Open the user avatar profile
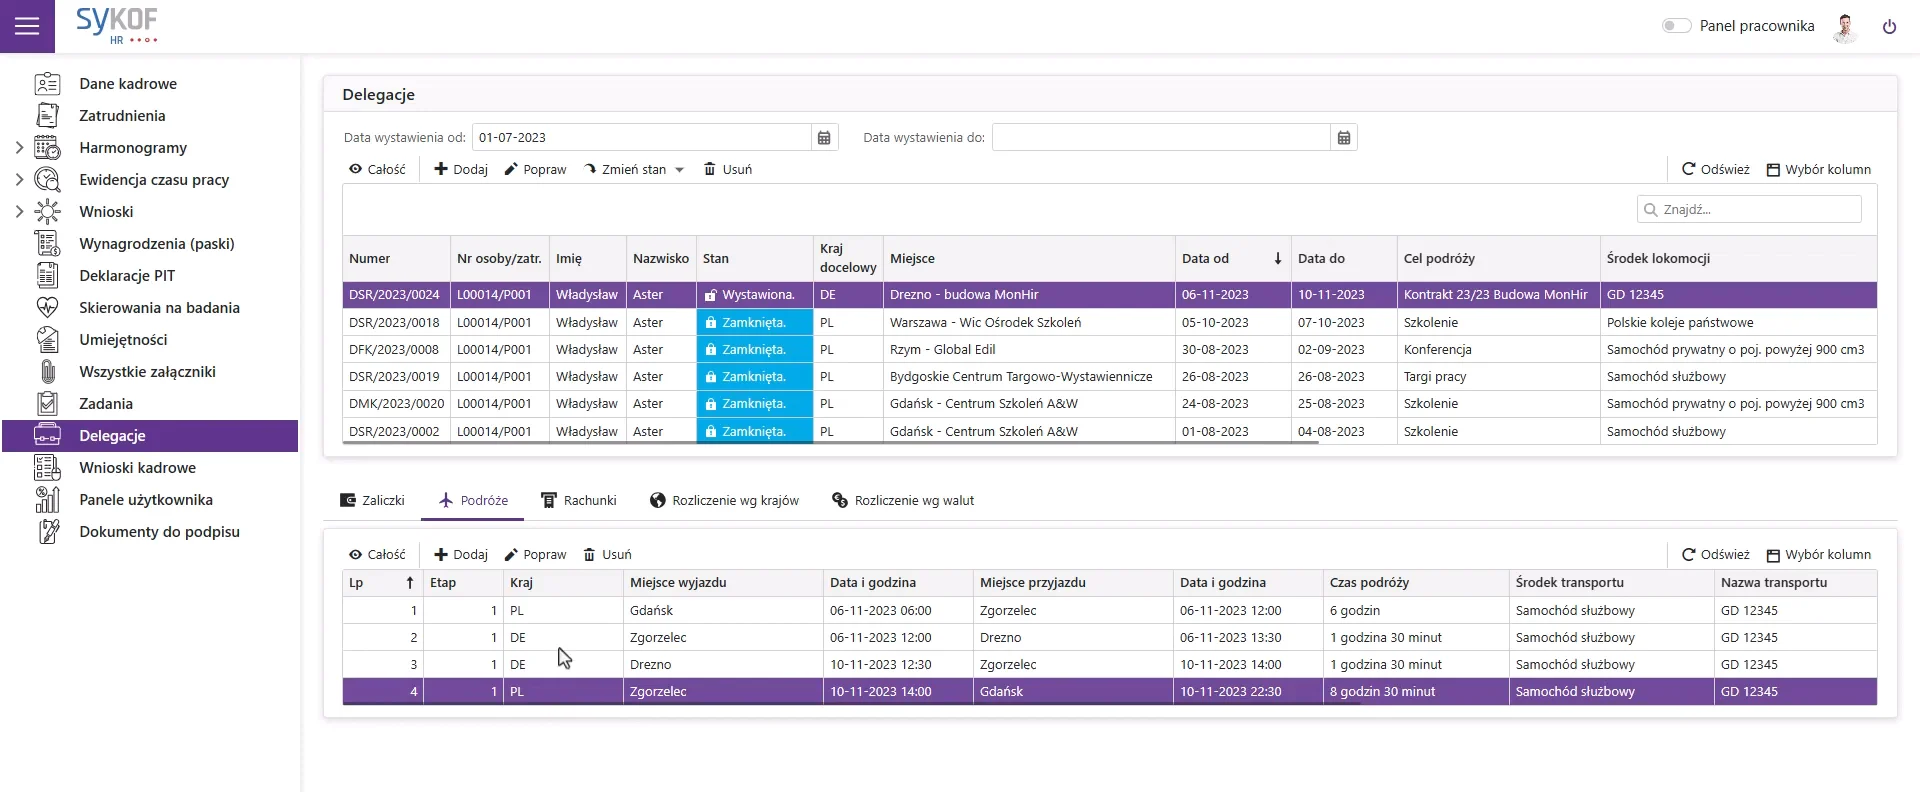The width and height of the screenshot is (1920, 792). pyautogui.click(x=1845, y=27)
